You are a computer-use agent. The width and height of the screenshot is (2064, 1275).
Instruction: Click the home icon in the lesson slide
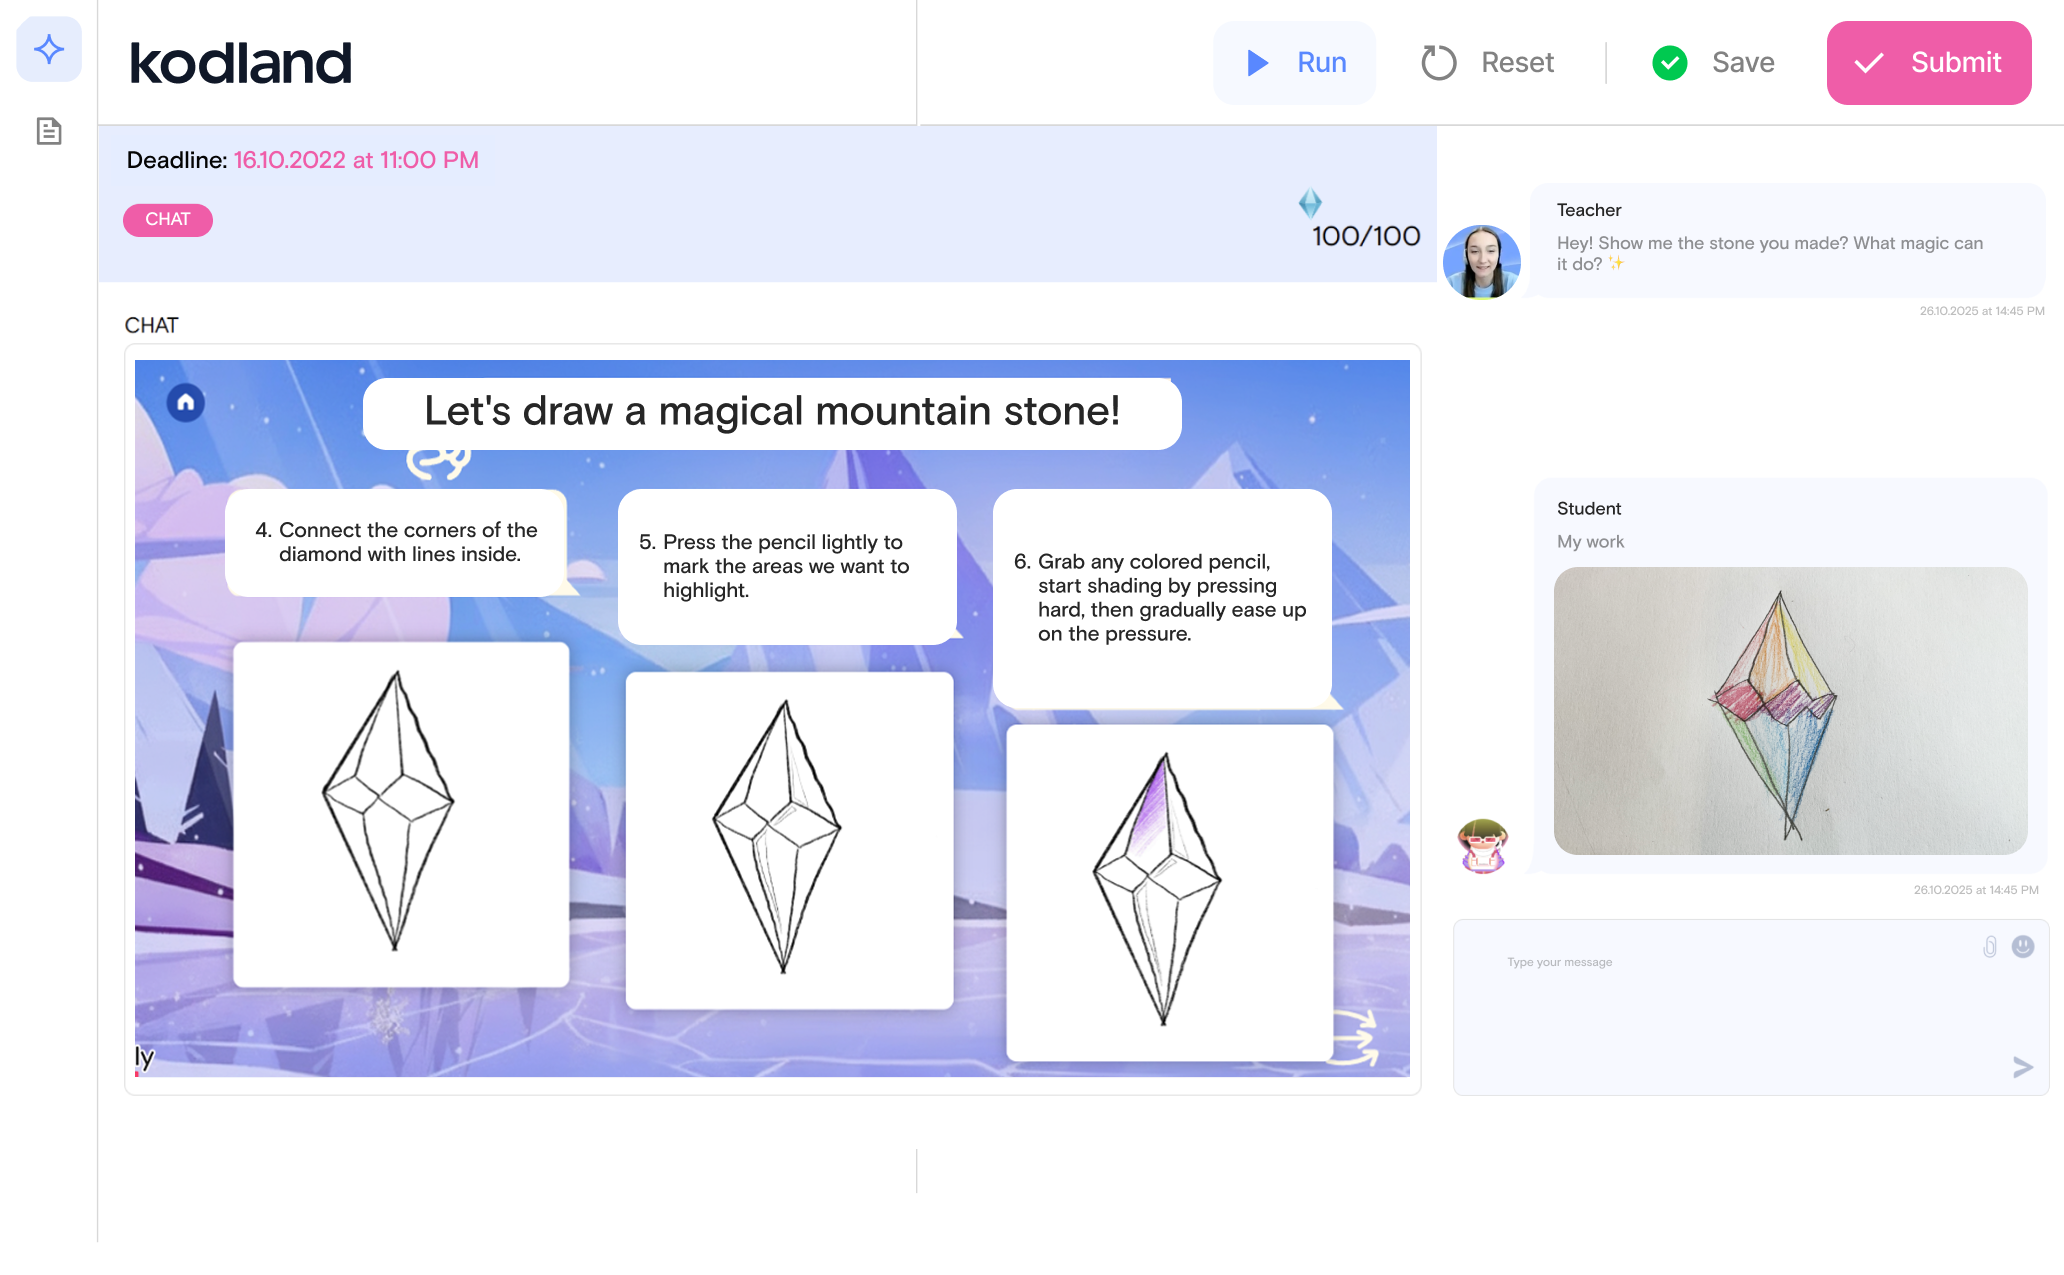click(x=185, y=402)
